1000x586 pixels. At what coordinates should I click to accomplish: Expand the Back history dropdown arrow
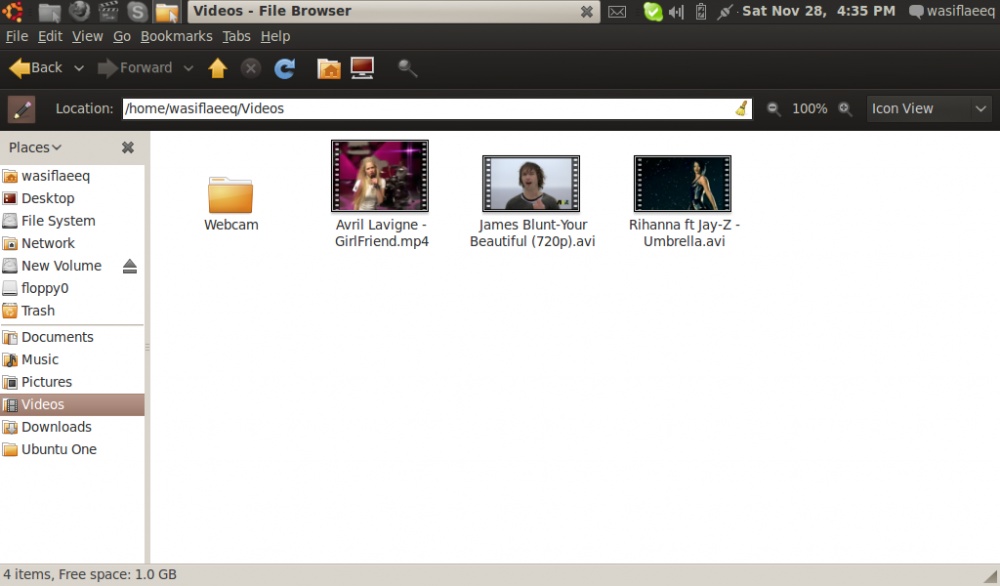[79, 69]
